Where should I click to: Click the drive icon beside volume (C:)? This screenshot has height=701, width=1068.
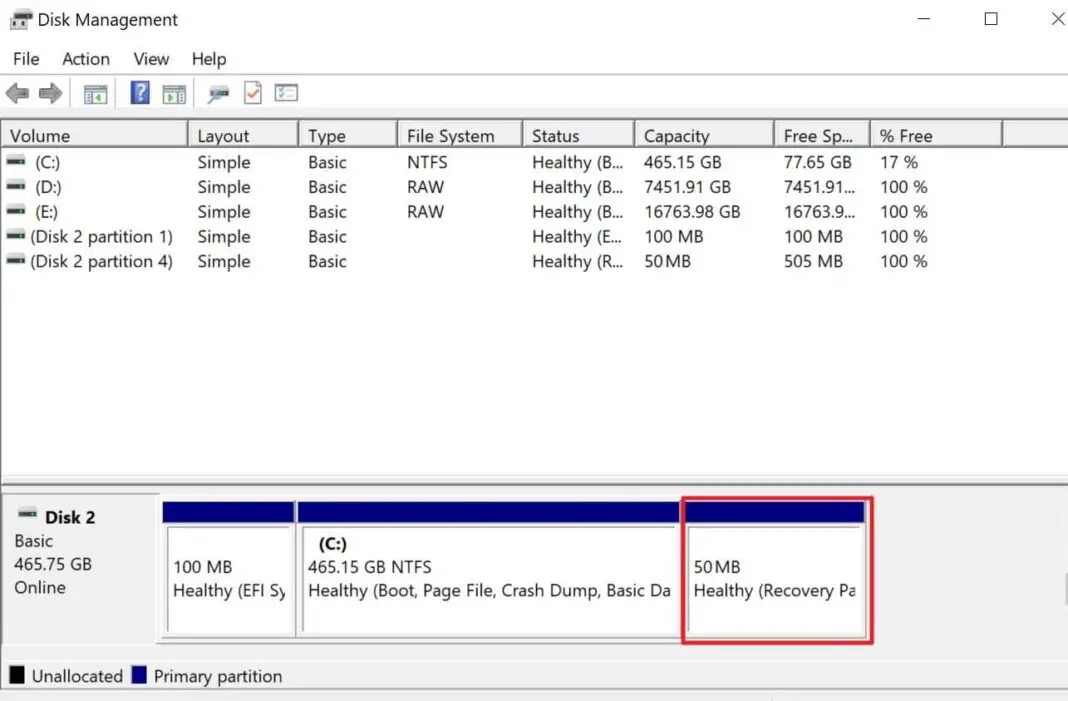14,162
